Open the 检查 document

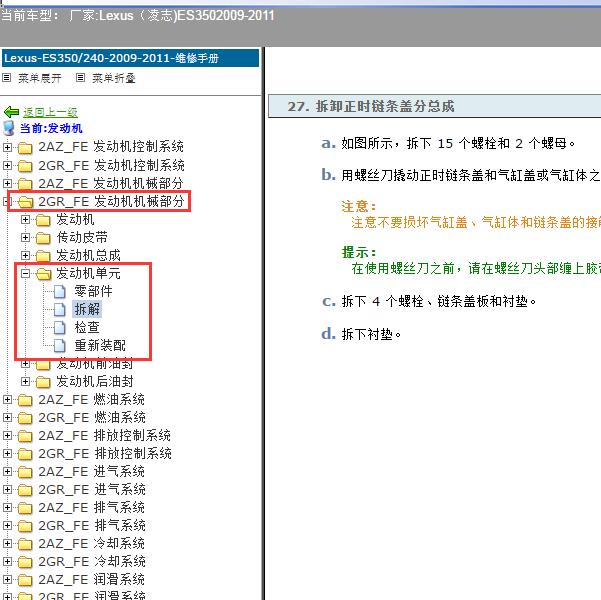tap(87, 327)
